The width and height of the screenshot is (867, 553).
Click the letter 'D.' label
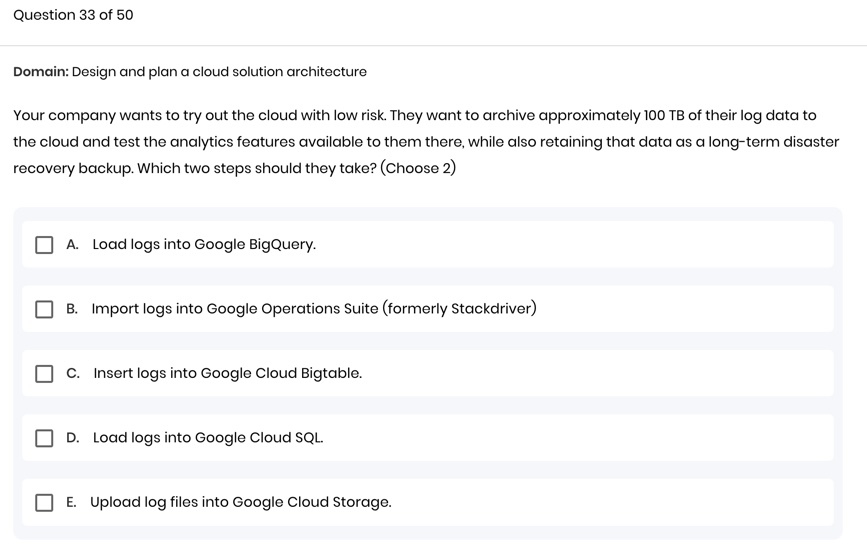(73, 438)
